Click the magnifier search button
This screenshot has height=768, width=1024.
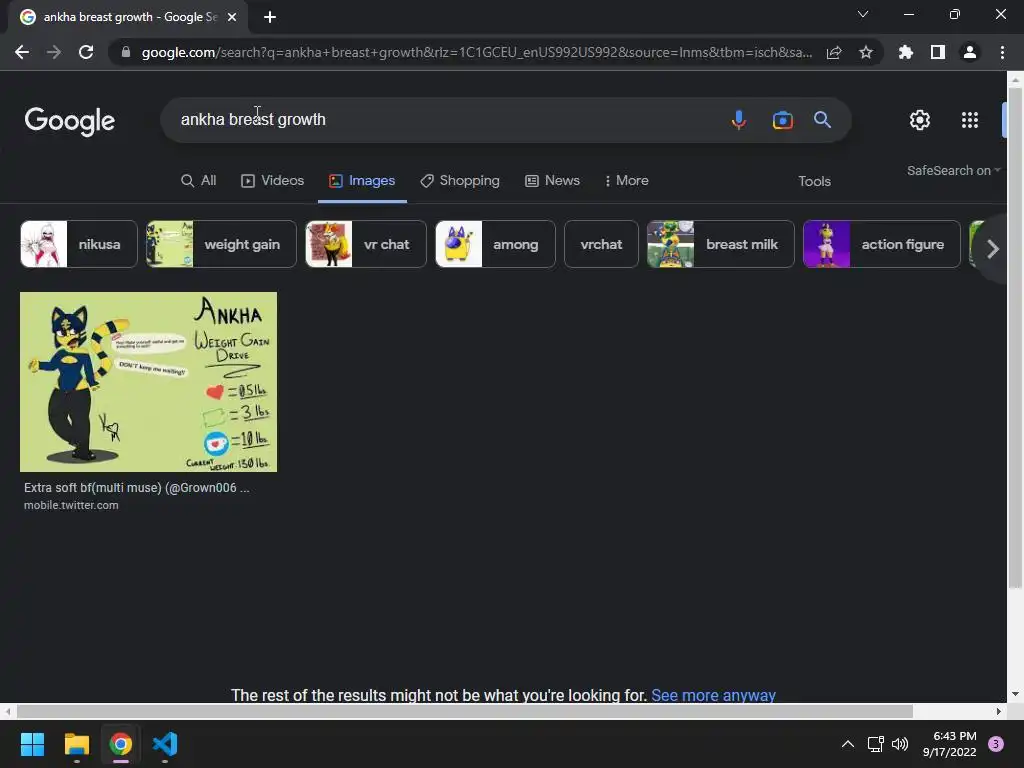(x=822, y=120)
